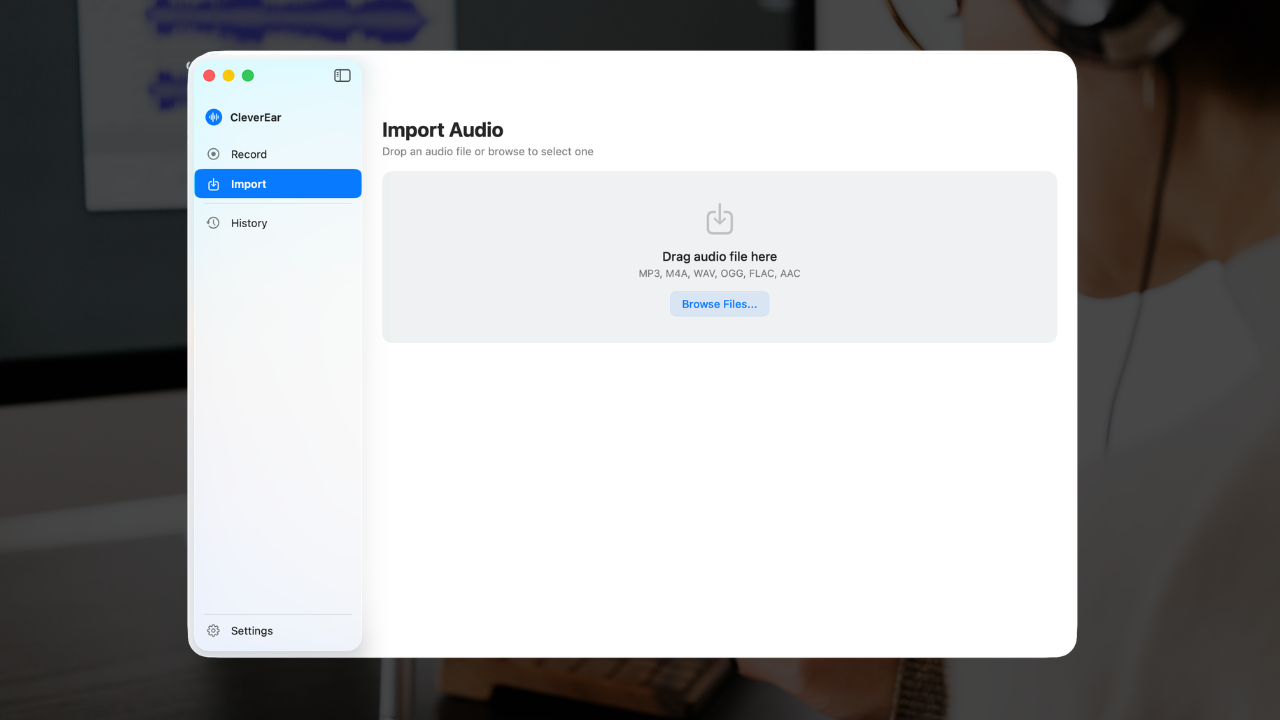Click the Drag audio file here label
1280x720 pixels.
719,256
